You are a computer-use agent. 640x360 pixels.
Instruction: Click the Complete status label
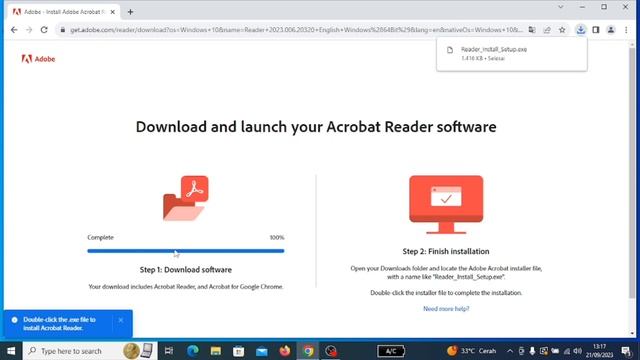(x=100, y=238)
